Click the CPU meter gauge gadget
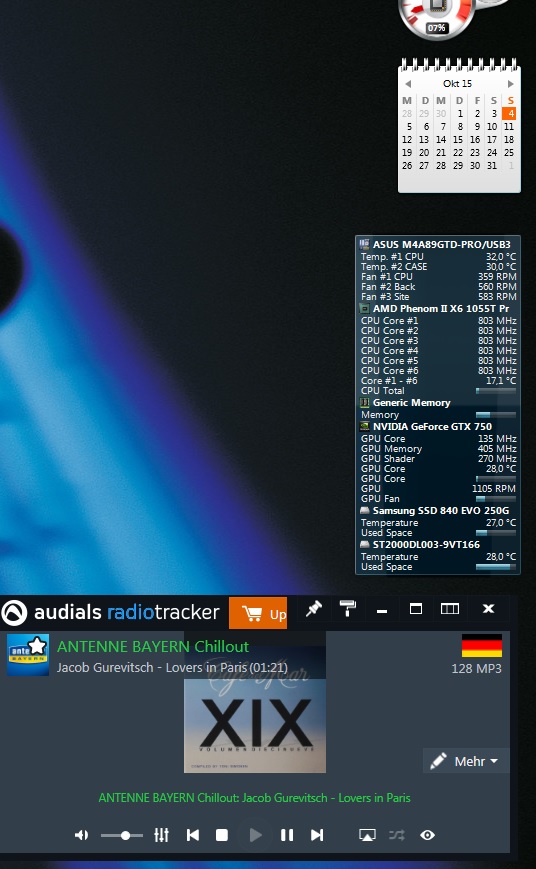536x869 pixels. 436,17
